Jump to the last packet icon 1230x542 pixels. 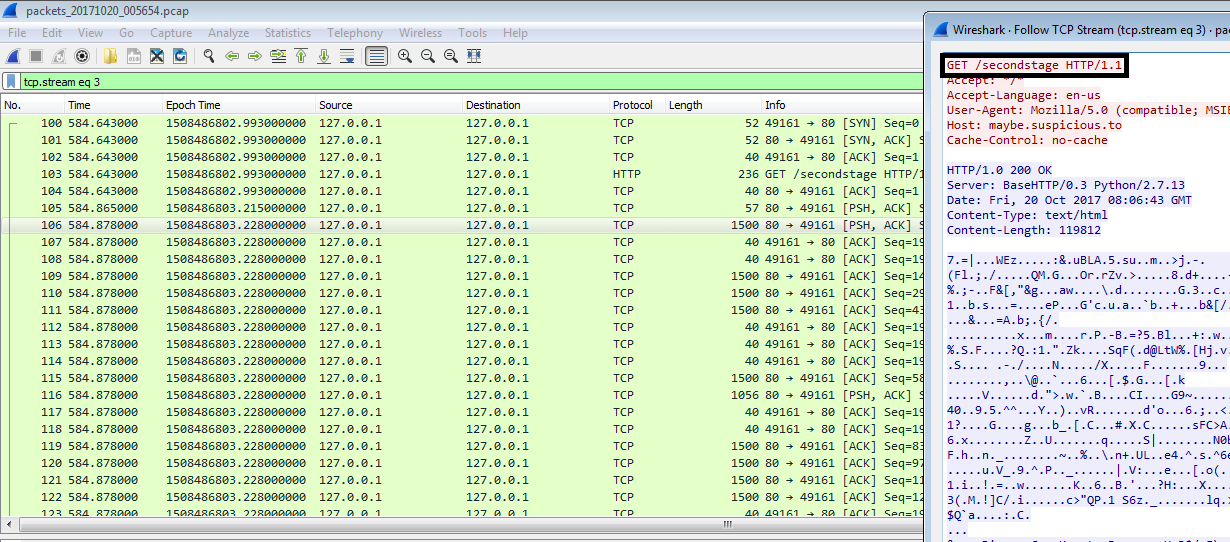tap(324, 56)
